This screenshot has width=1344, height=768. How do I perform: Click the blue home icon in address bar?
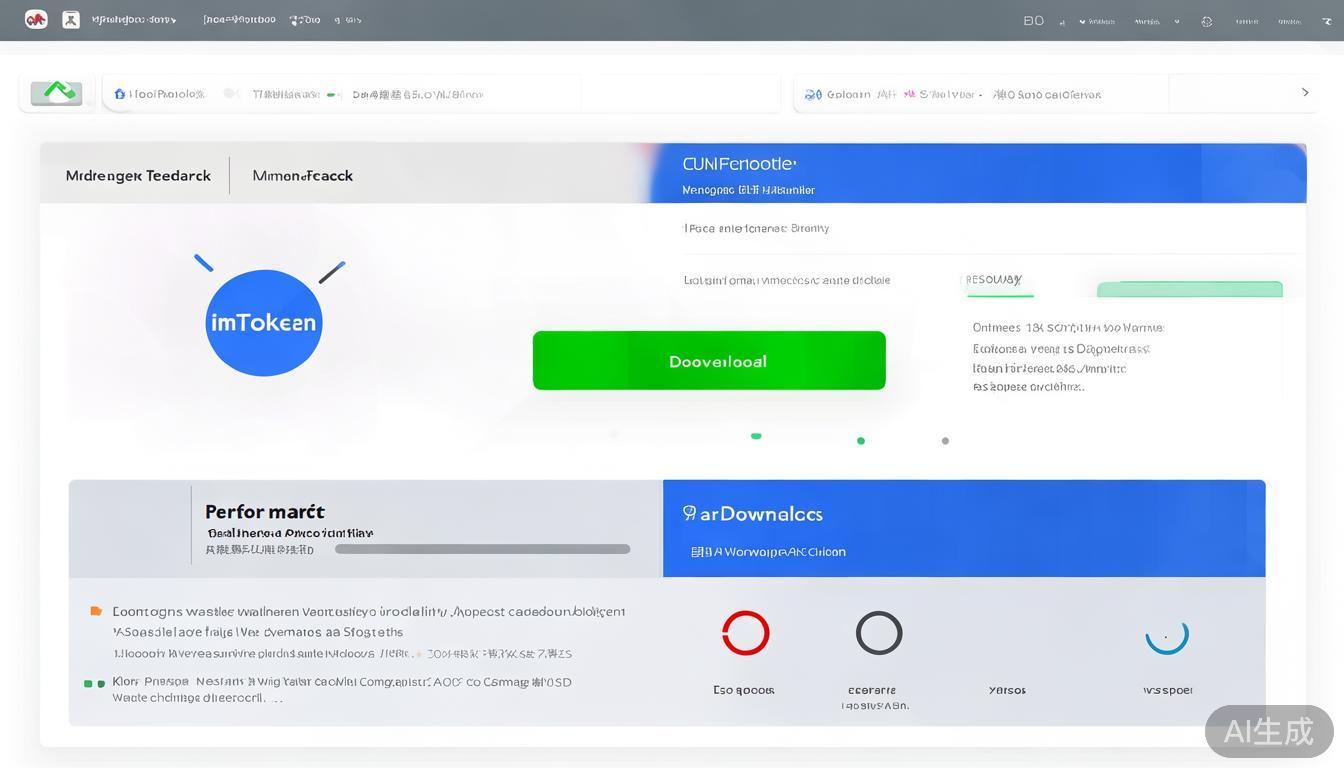click(x=120, y=94)
